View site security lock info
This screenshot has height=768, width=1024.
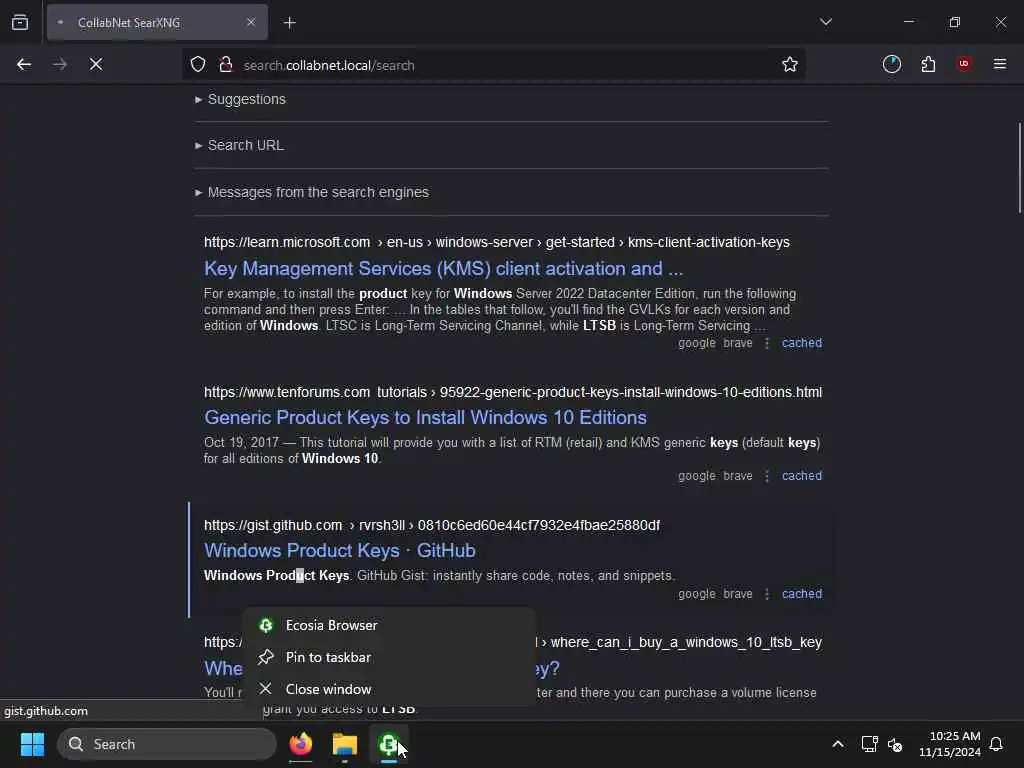click(226, 64)
